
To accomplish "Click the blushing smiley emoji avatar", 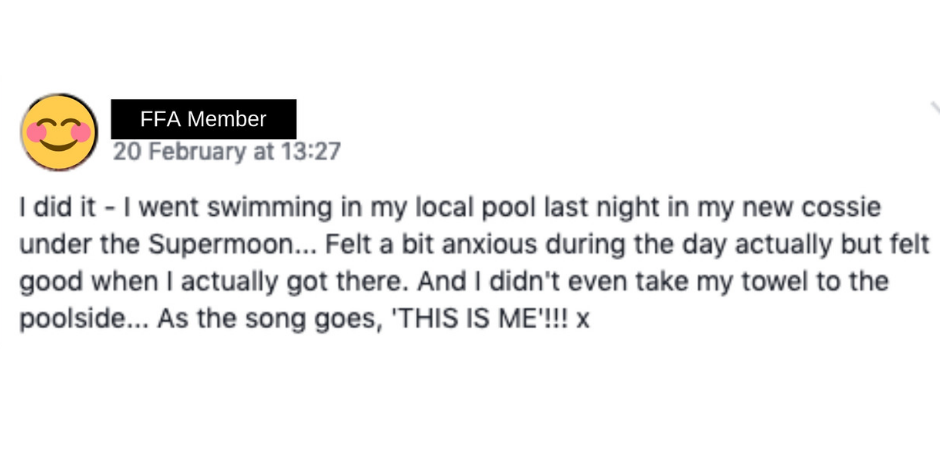I will click(59, 131).
